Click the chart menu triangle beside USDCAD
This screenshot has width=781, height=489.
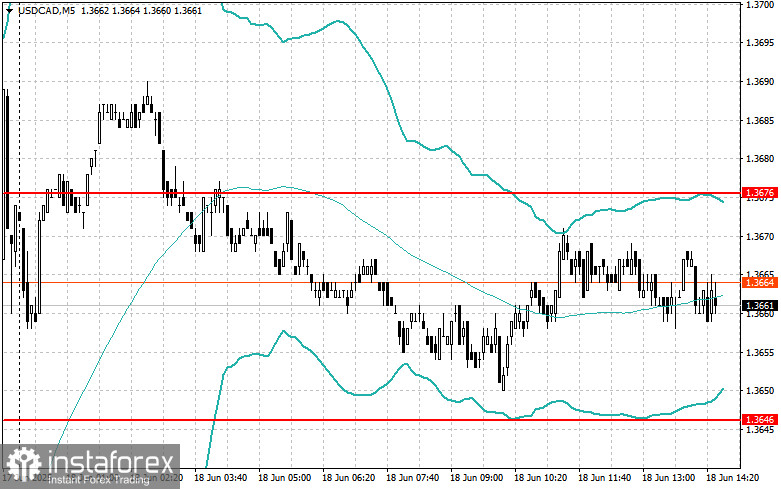9,10
